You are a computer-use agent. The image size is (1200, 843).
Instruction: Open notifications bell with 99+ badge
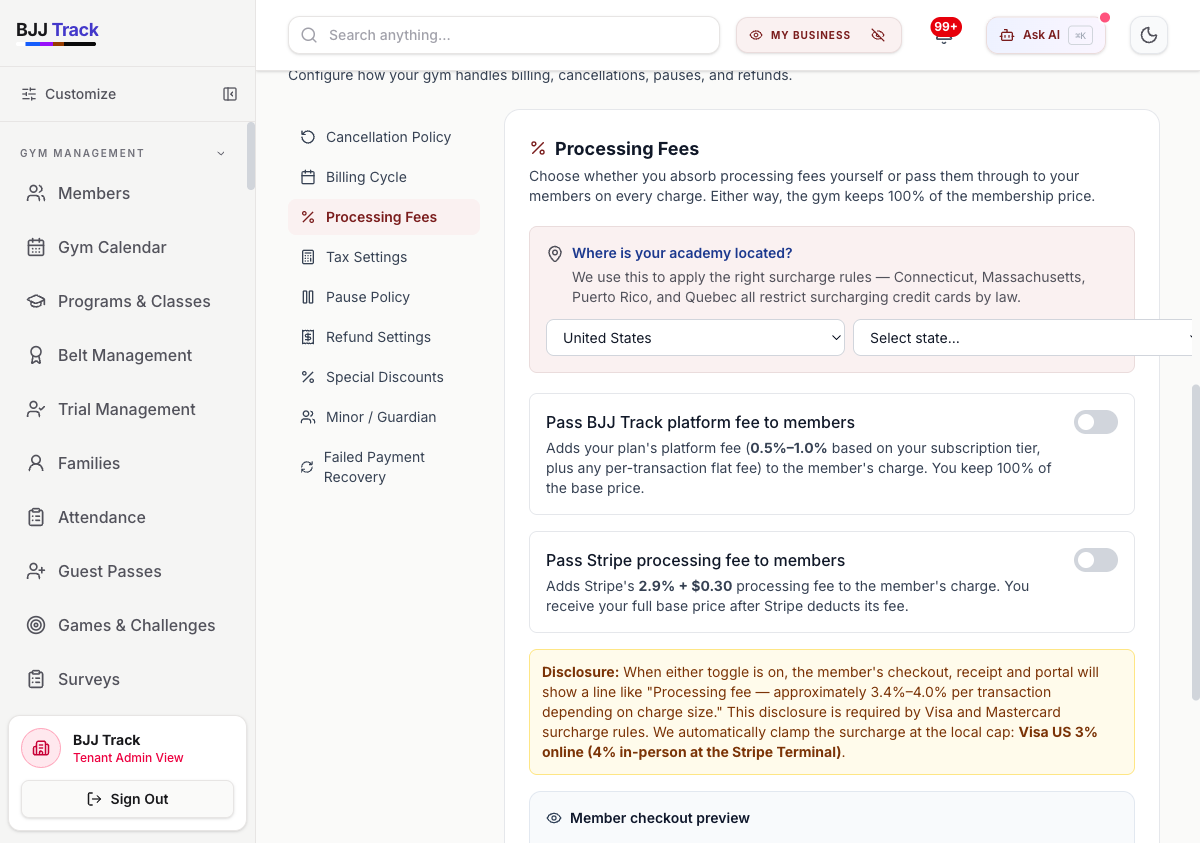944,32
